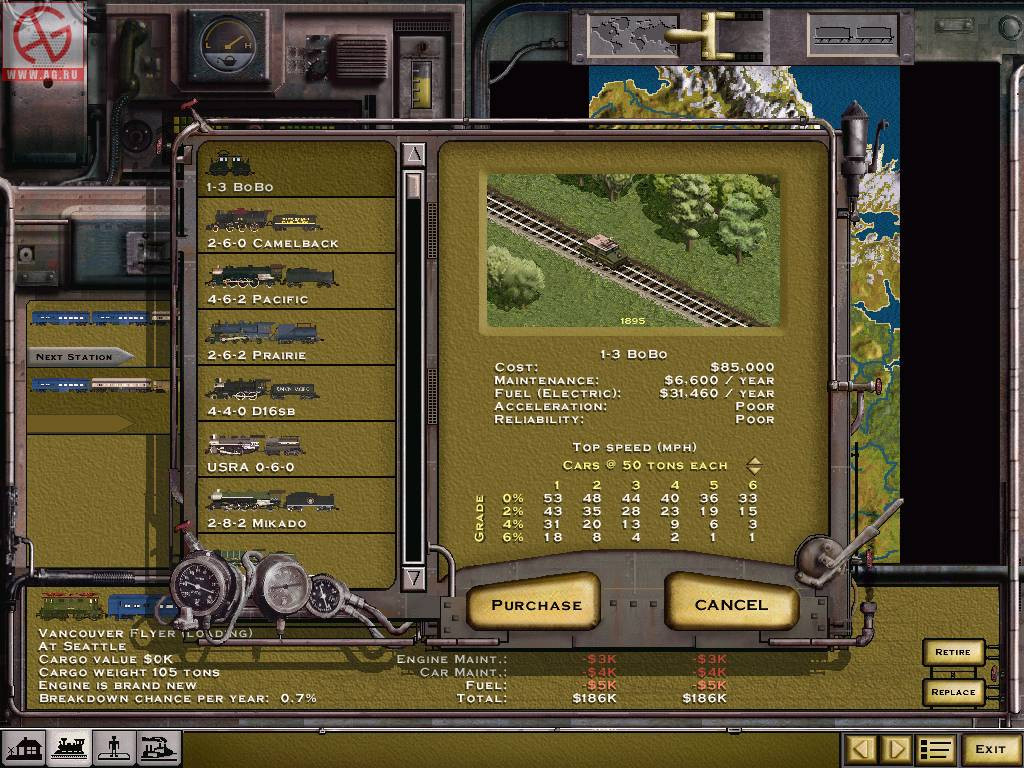Click the '$6,600 / year' maintenance value

point(719,380)
